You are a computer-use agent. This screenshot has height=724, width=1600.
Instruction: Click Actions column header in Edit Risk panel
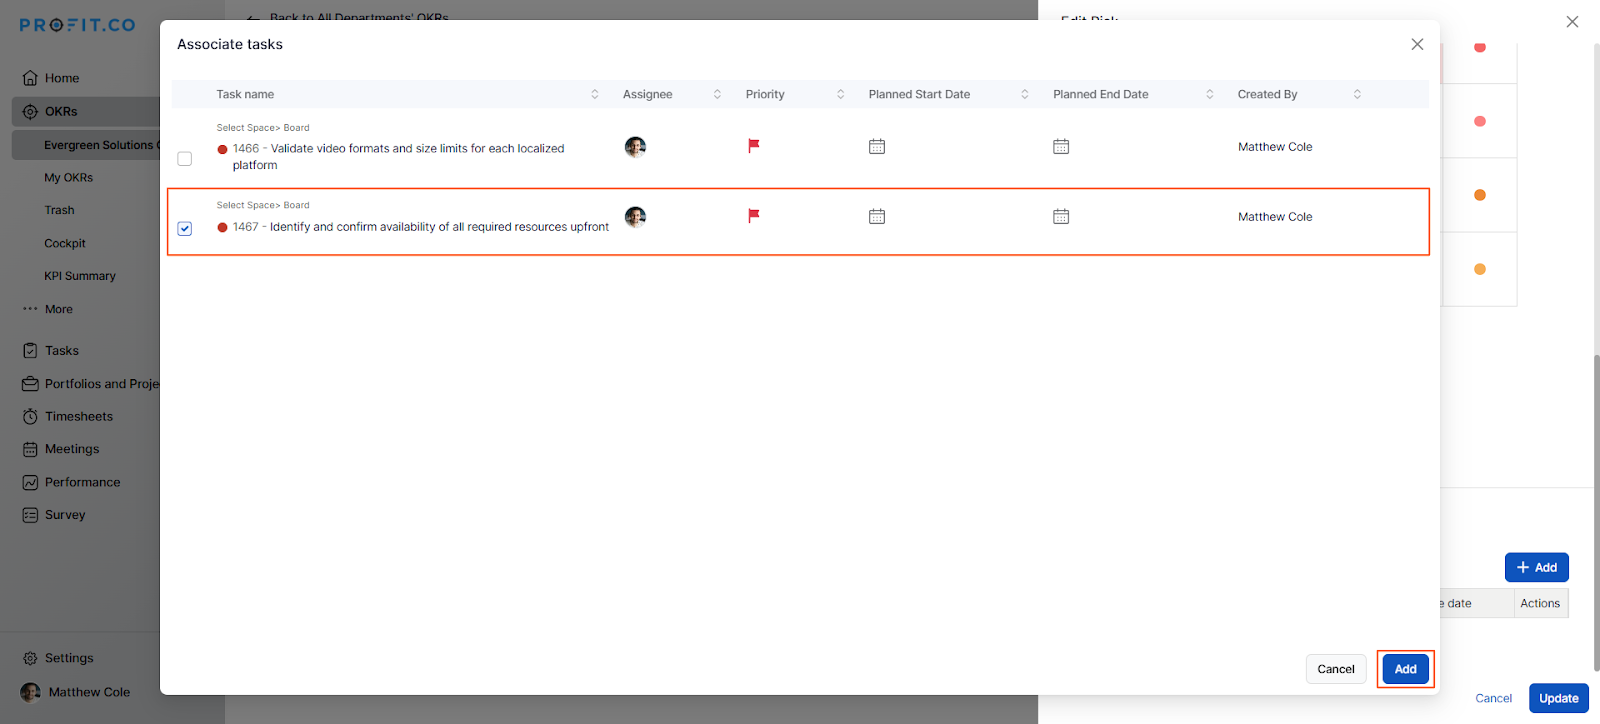pyautogui.click(x=1540, y=603)
